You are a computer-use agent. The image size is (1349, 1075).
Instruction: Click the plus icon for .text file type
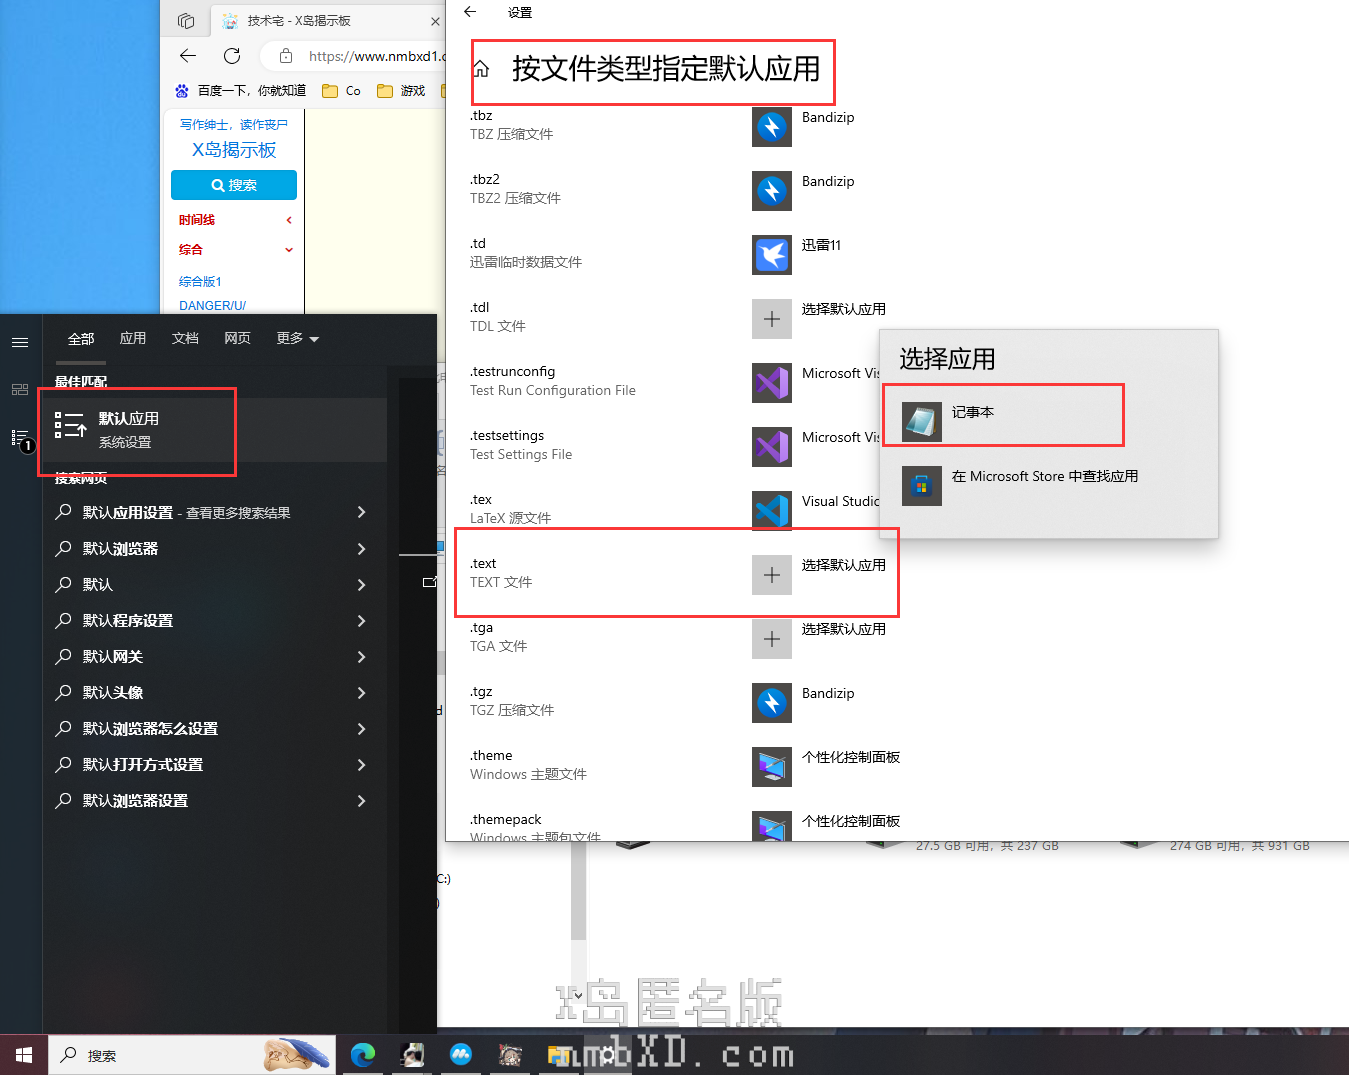coord(771,575)
